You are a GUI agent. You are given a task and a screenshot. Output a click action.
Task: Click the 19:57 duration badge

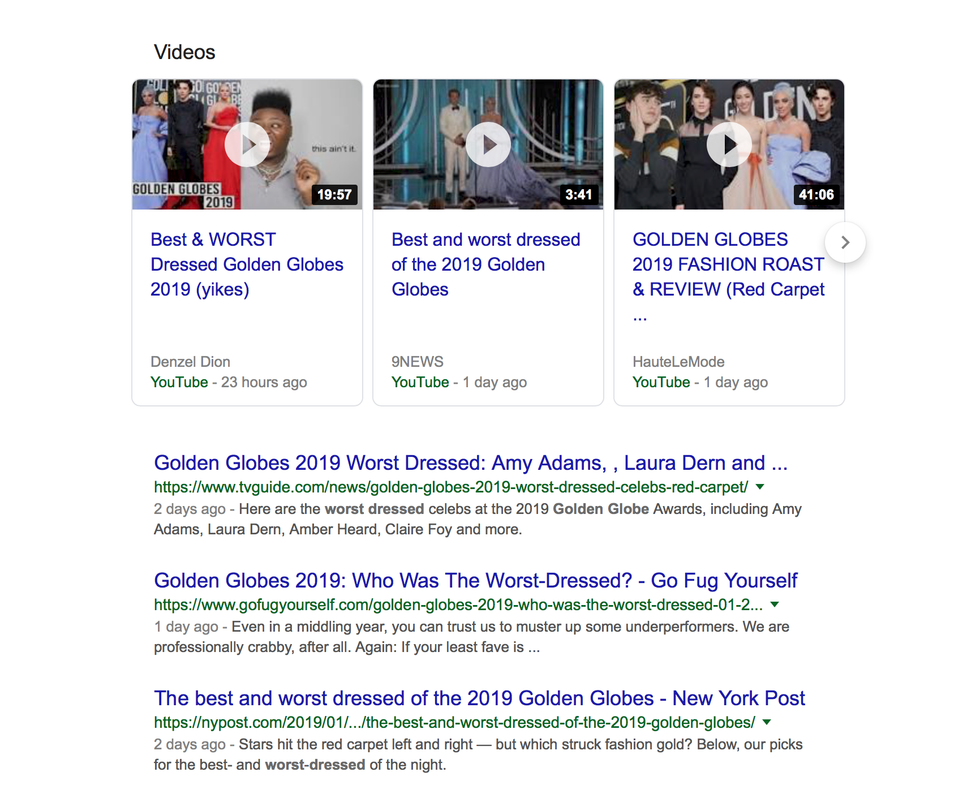click(x=334, y=194)
